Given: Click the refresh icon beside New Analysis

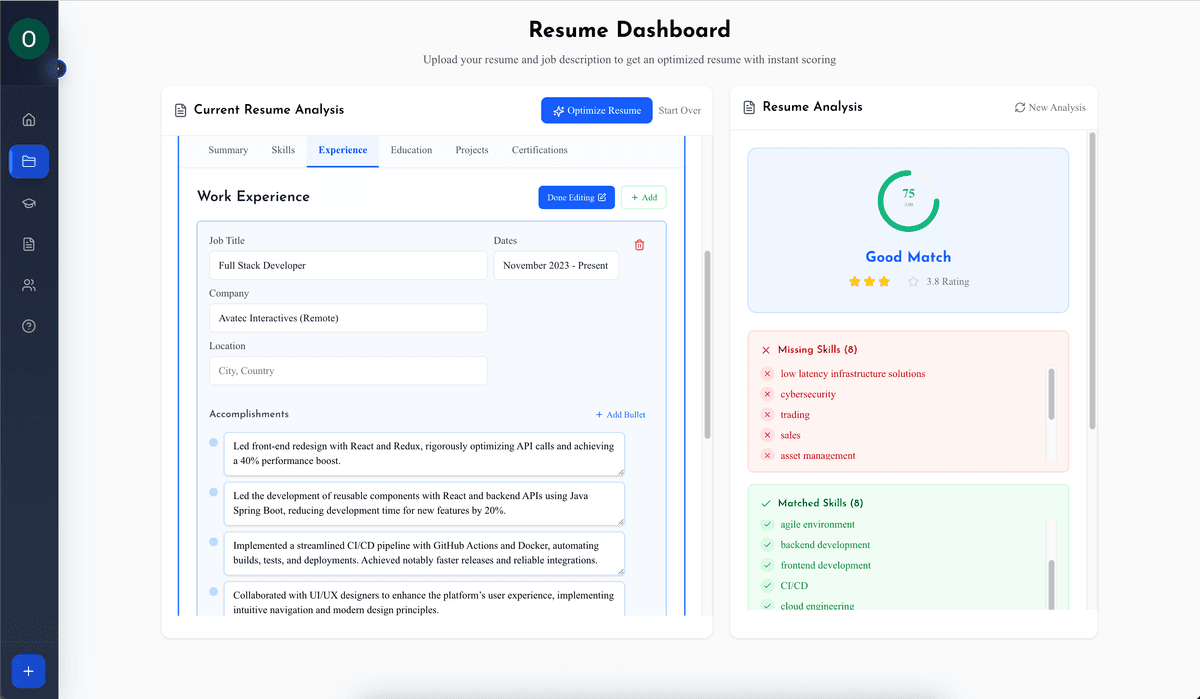Looking at the screenshot, I should pos(1019,107).
